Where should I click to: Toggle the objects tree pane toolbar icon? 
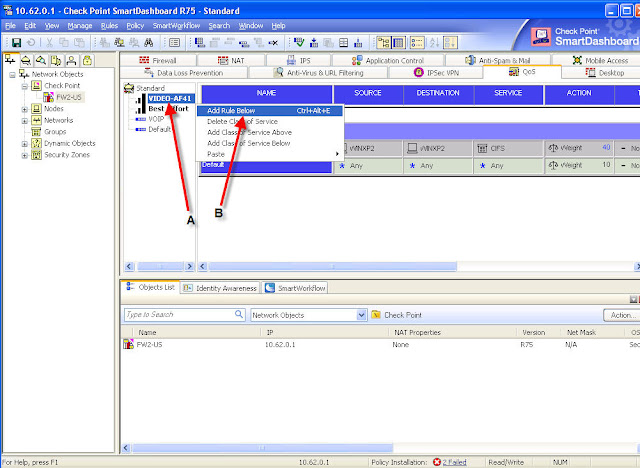tap(384, 42)
